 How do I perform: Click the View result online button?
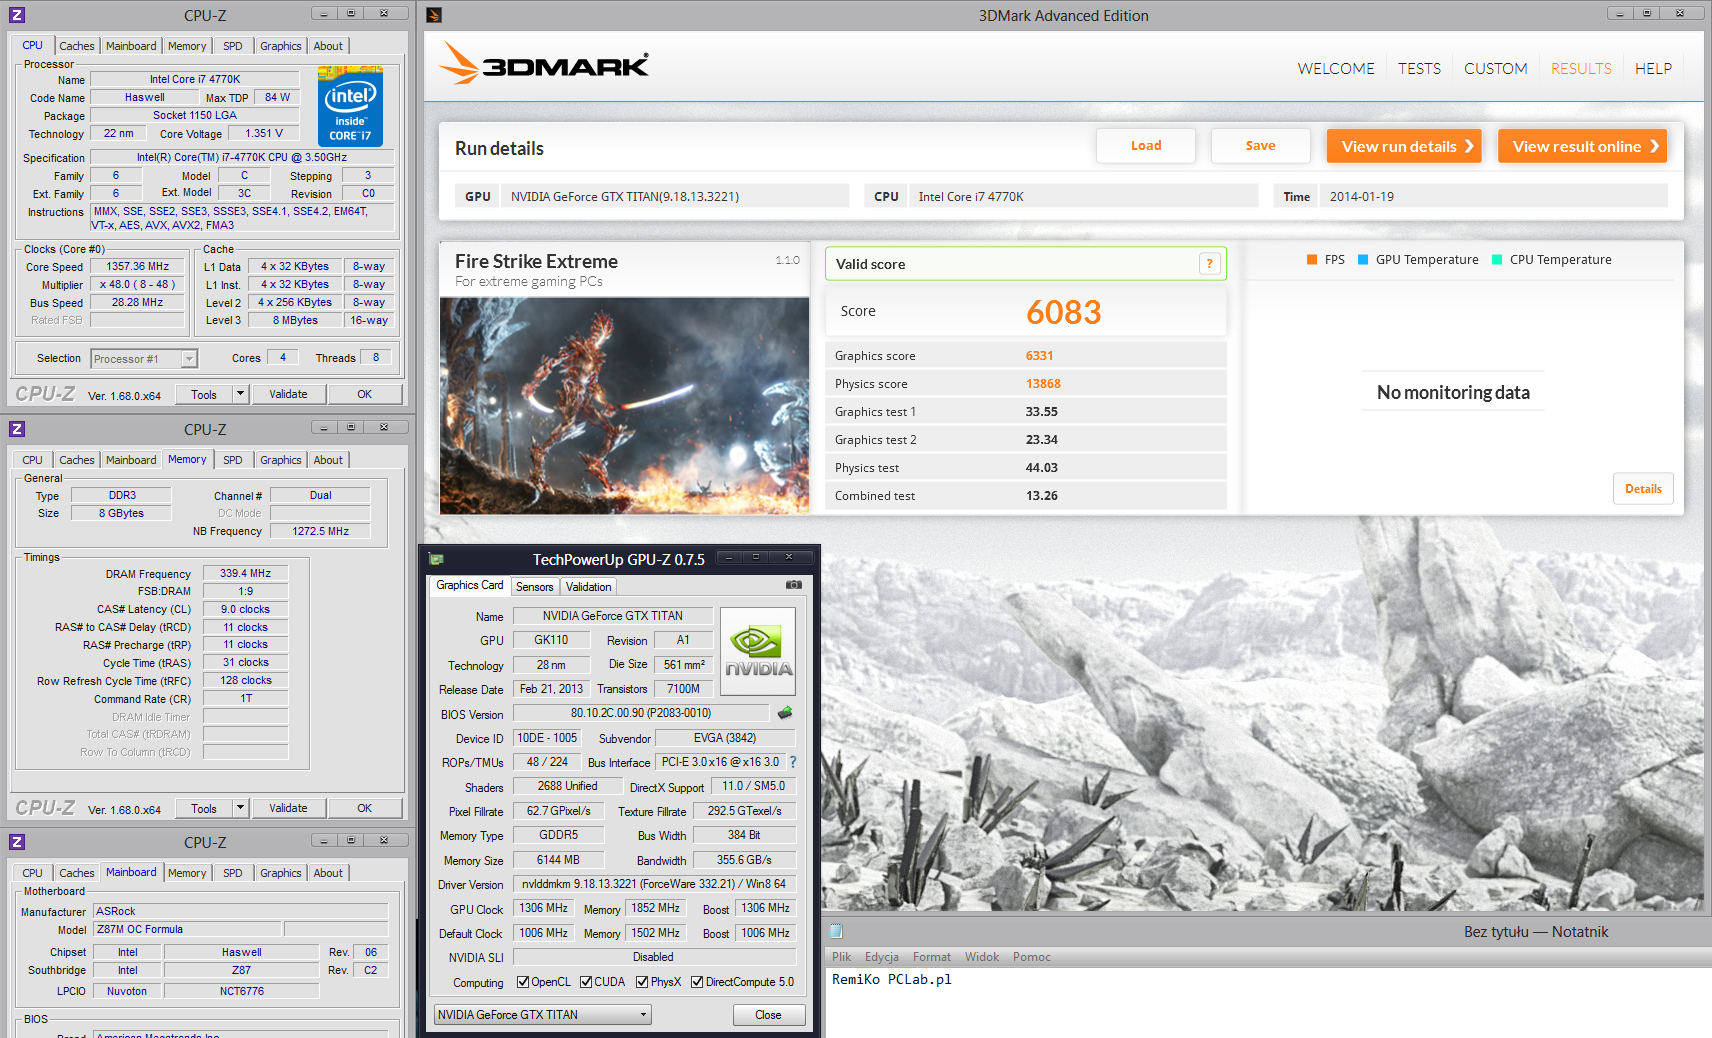coord(1582,146)
